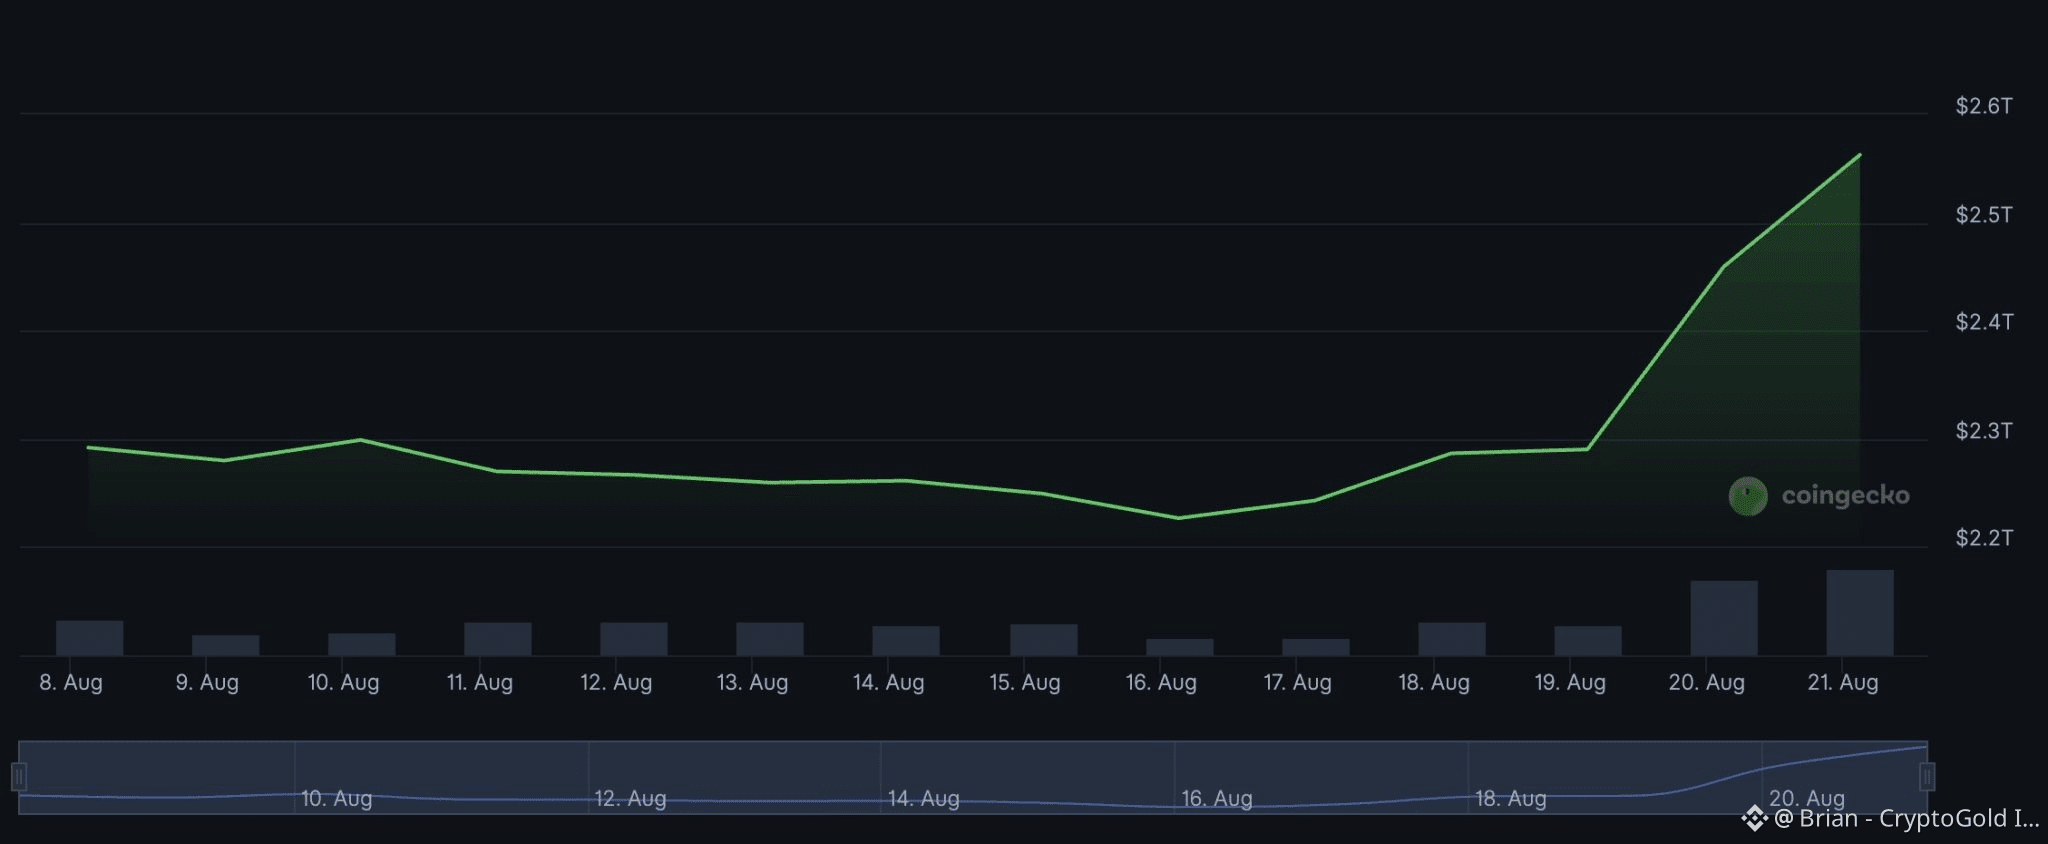Click the 15. Aug volume bar

pos(1044,640)
